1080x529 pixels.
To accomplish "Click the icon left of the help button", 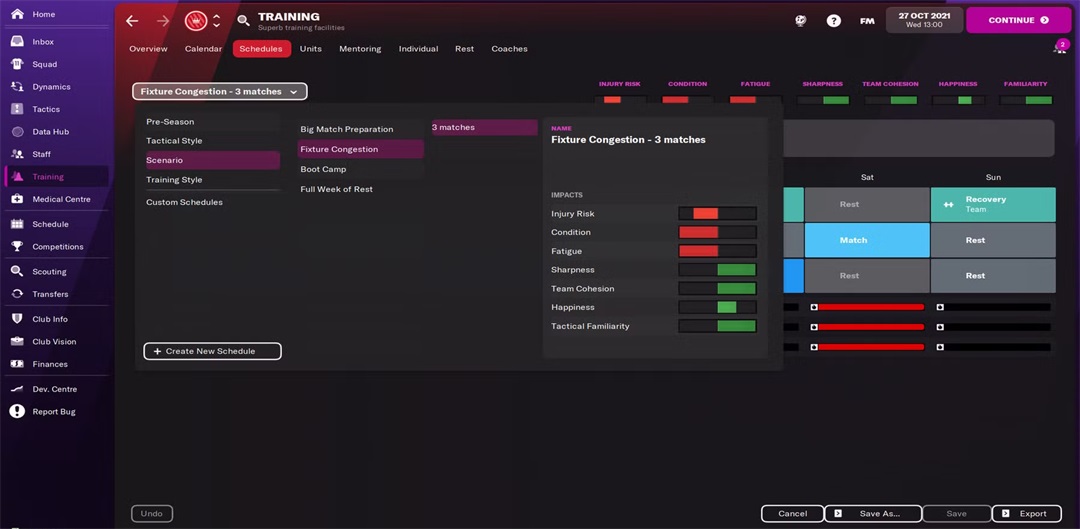I will coord(800,21).
